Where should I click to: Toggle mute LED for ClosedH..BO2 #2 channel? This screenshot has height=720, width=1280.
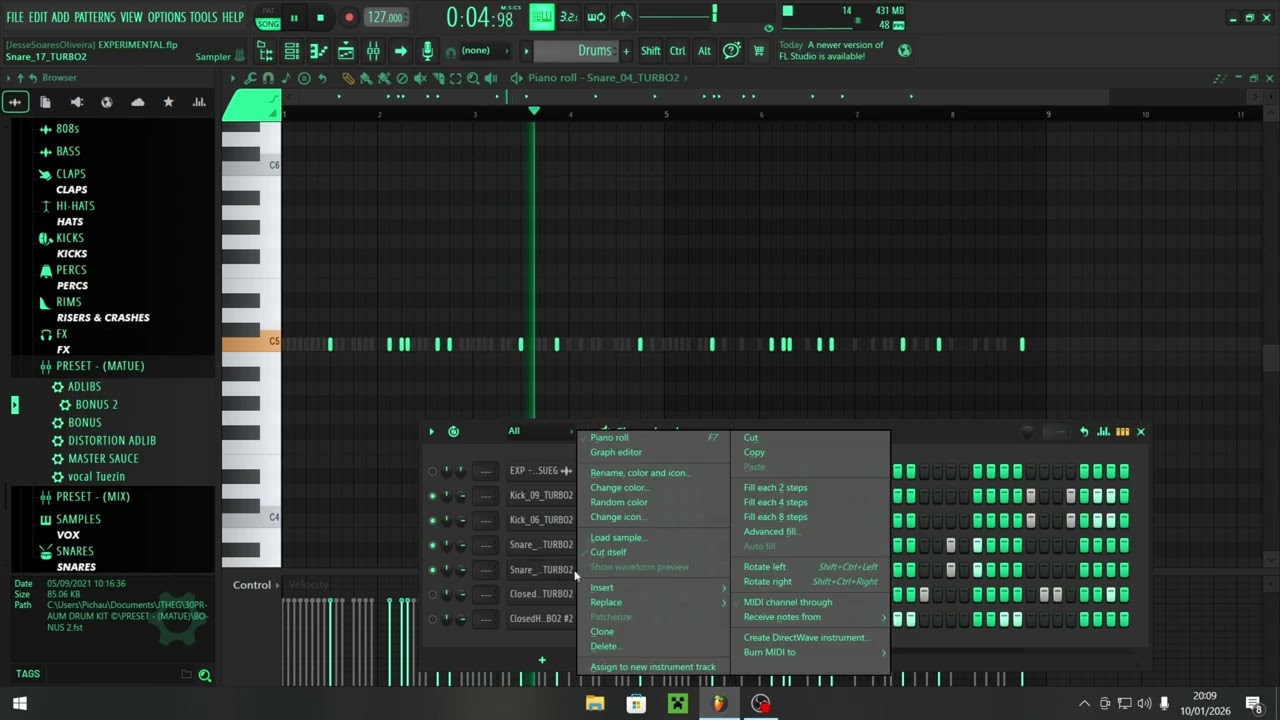point(432,619)
